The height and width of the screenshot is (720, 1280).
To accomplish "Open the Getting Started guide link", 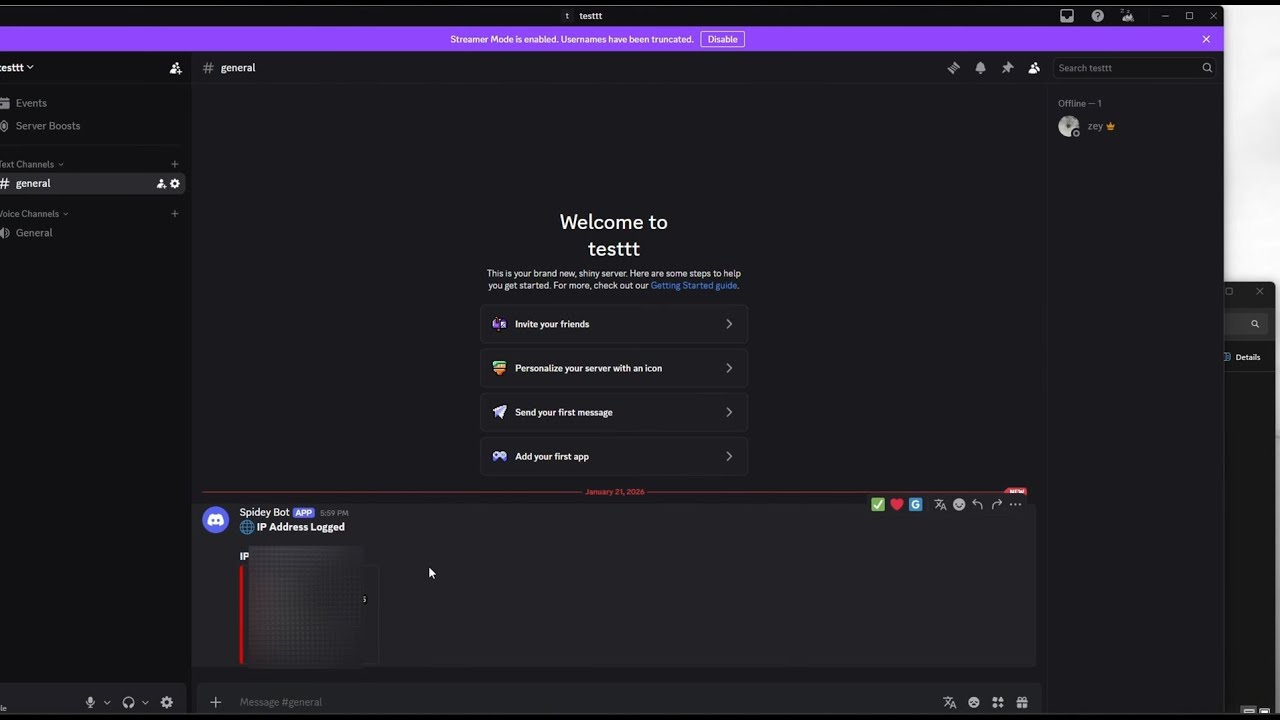I will coord(694,286).
